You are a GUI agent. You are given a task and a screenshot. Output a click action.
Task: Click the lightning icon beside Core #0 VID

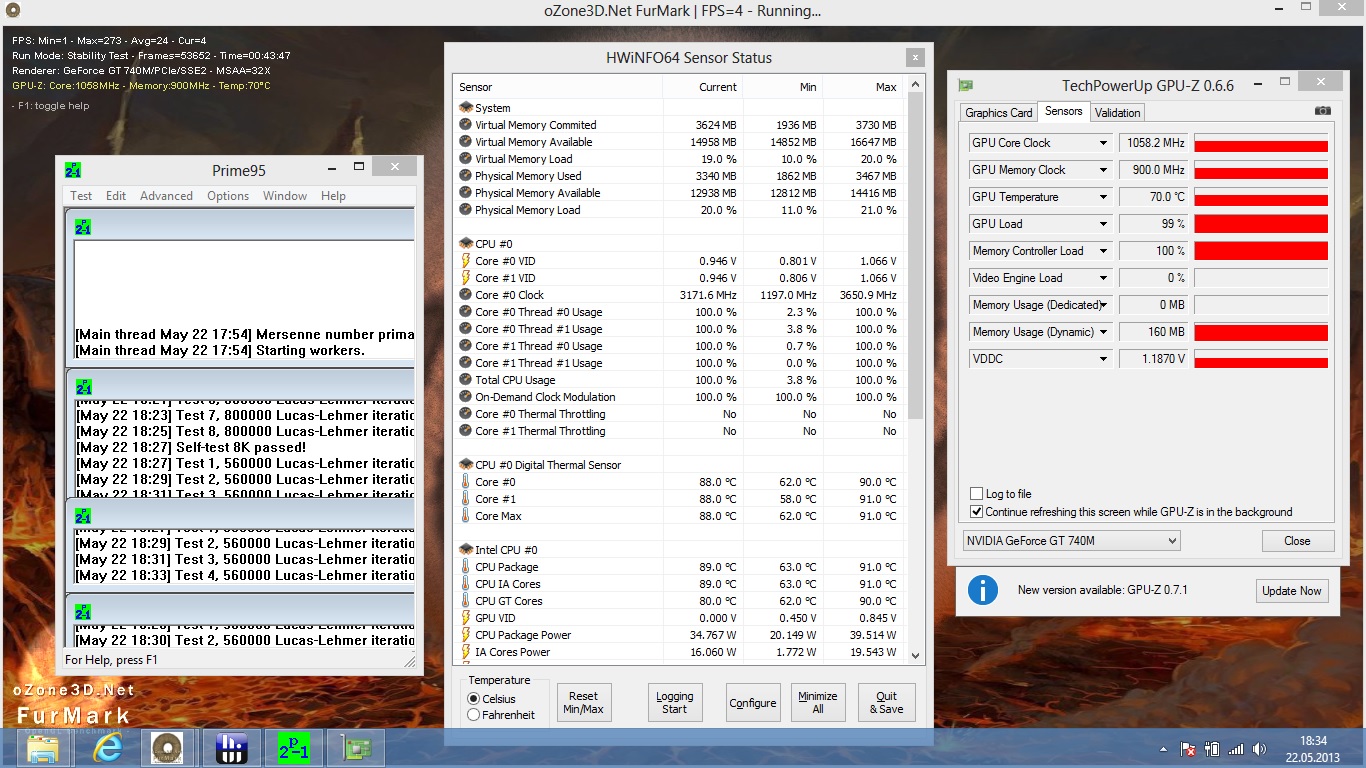click(x=466, y=261)
